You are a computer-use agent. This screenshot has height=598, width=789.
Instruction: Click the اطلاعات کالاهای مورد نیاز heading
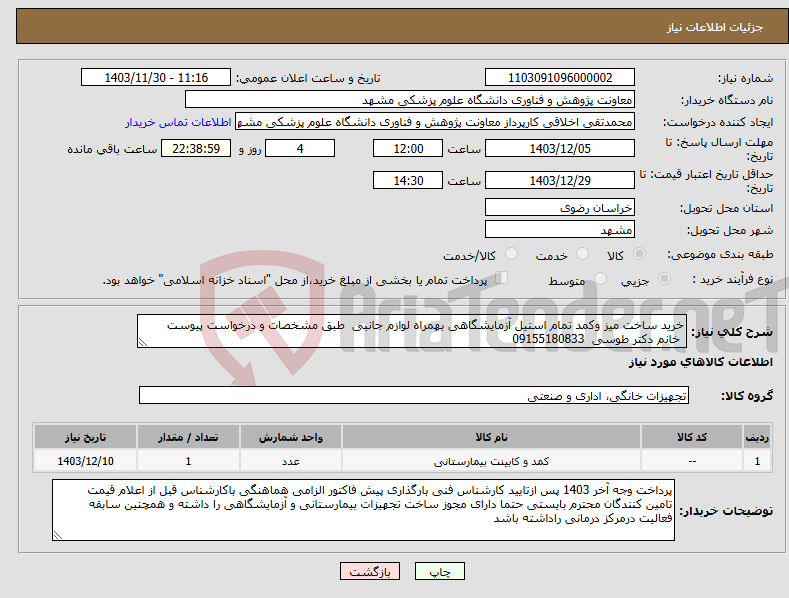pyautogui.click(x=700, y=362)
